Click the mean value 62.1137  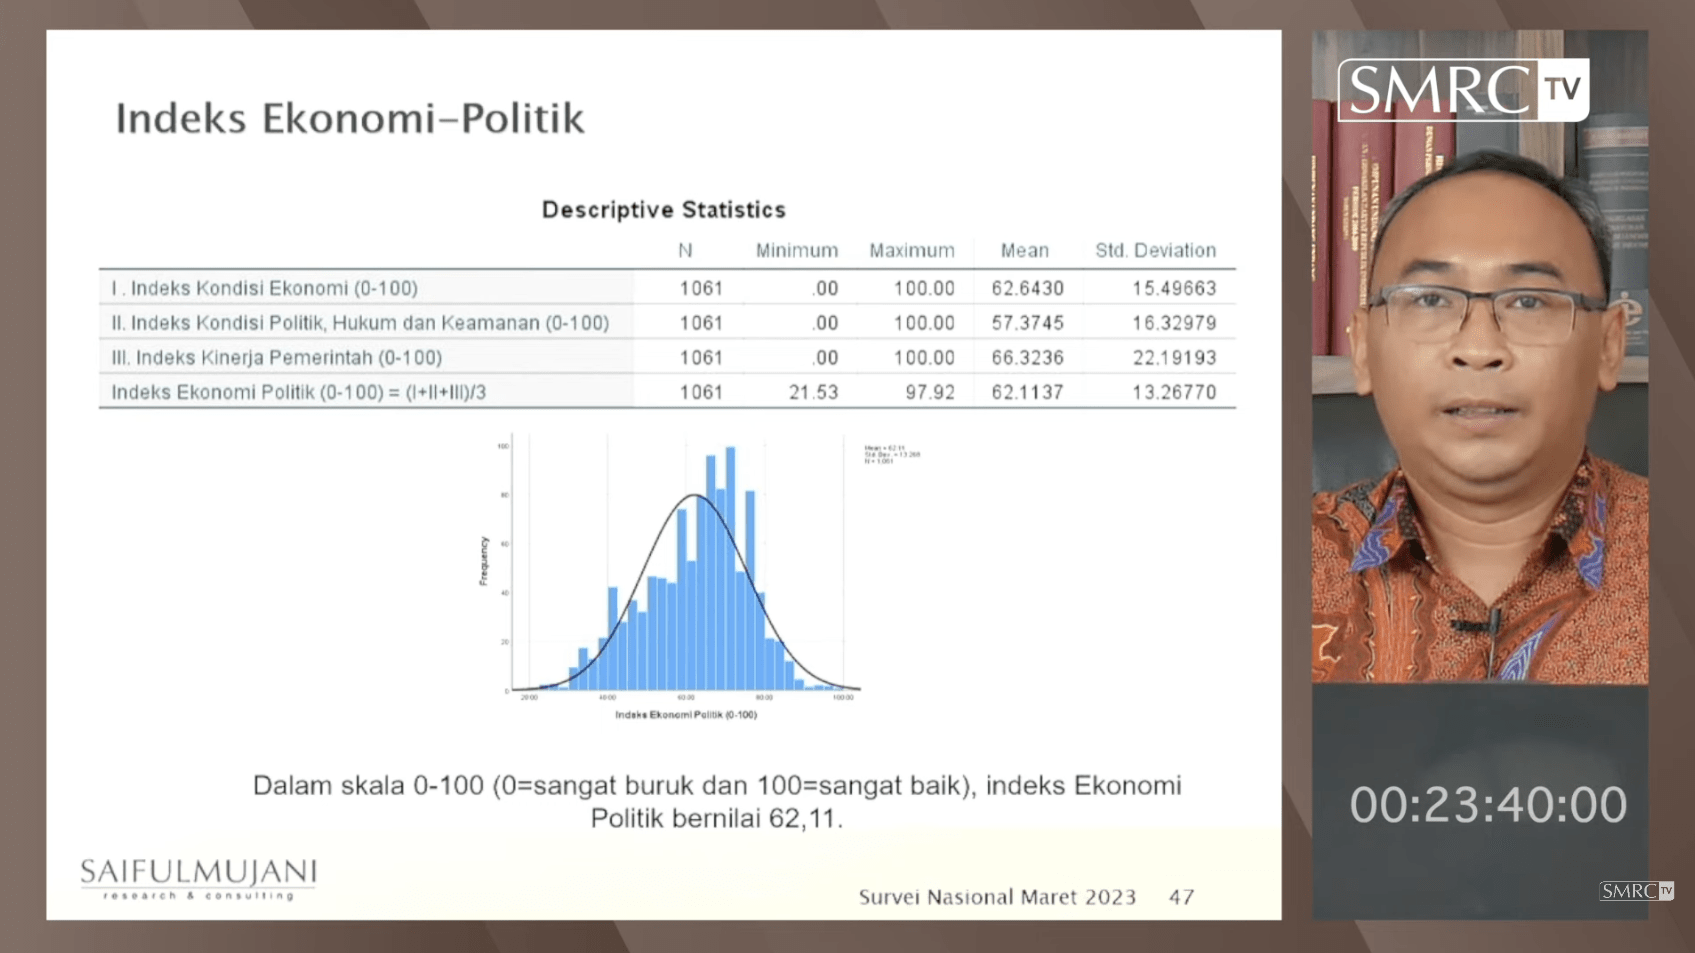tap(1027, 392)
